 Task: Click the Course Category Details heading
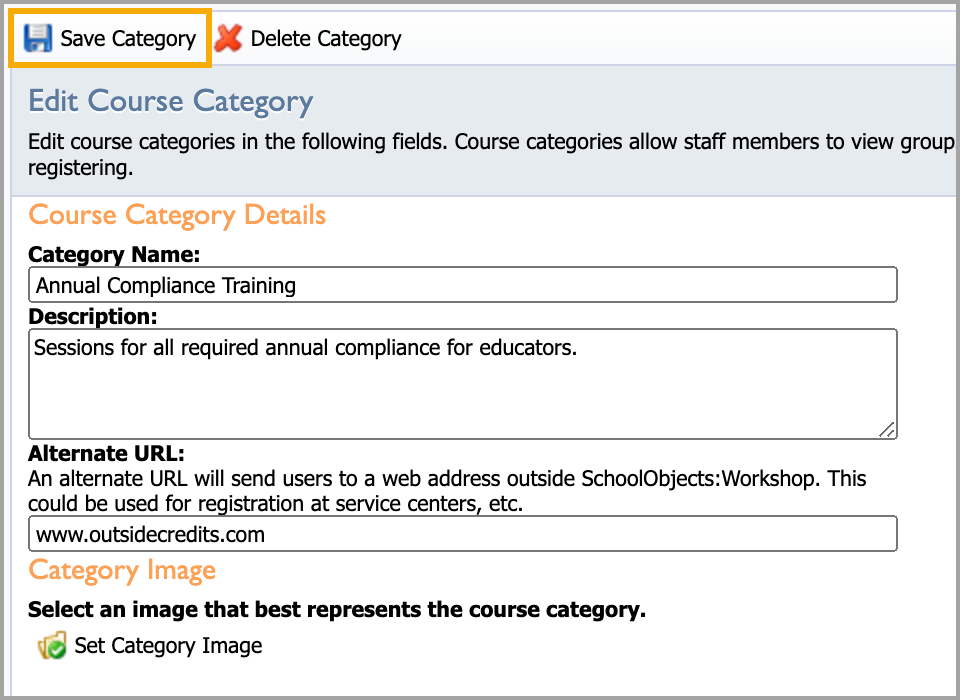pyautogui.click(x=177, y=216)
